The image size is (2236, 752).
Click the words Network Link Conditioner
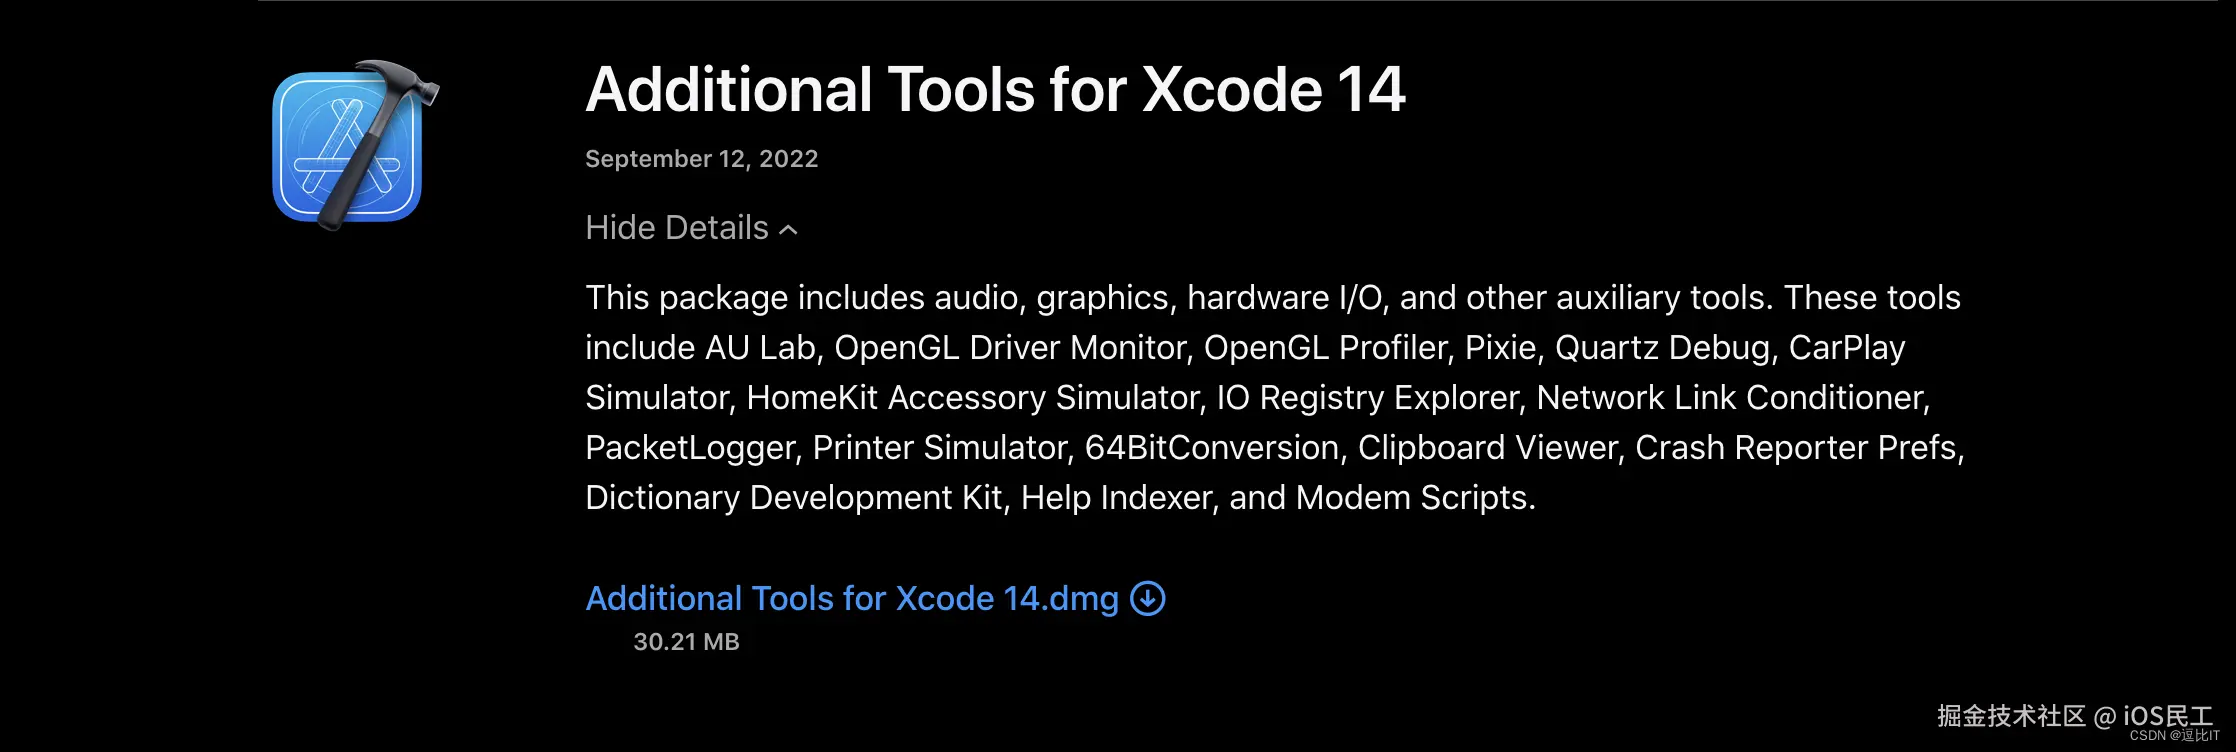click(x=1731, y=398)
